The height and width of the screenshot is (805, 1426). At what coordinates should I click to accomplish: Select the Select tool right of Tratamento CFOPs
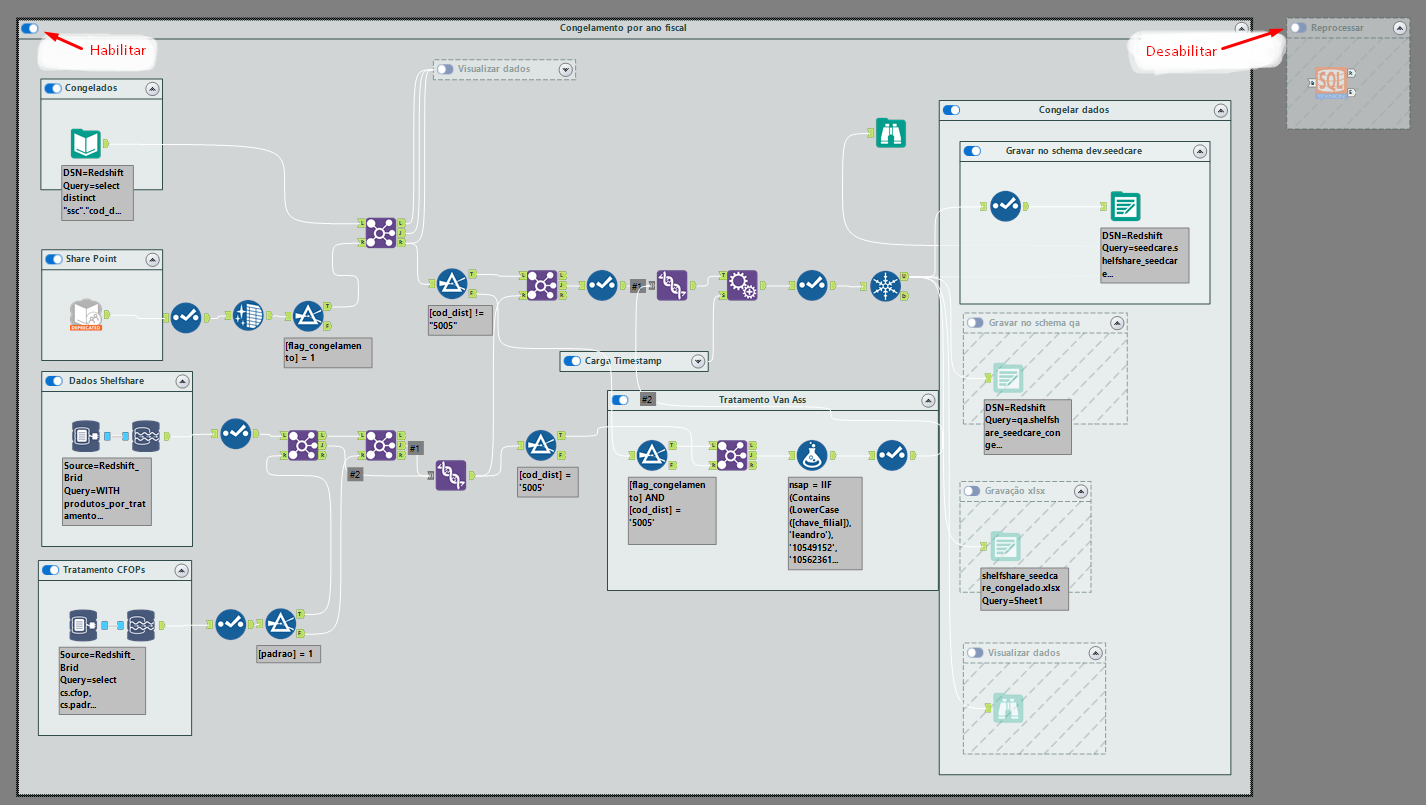coord(231,625)
